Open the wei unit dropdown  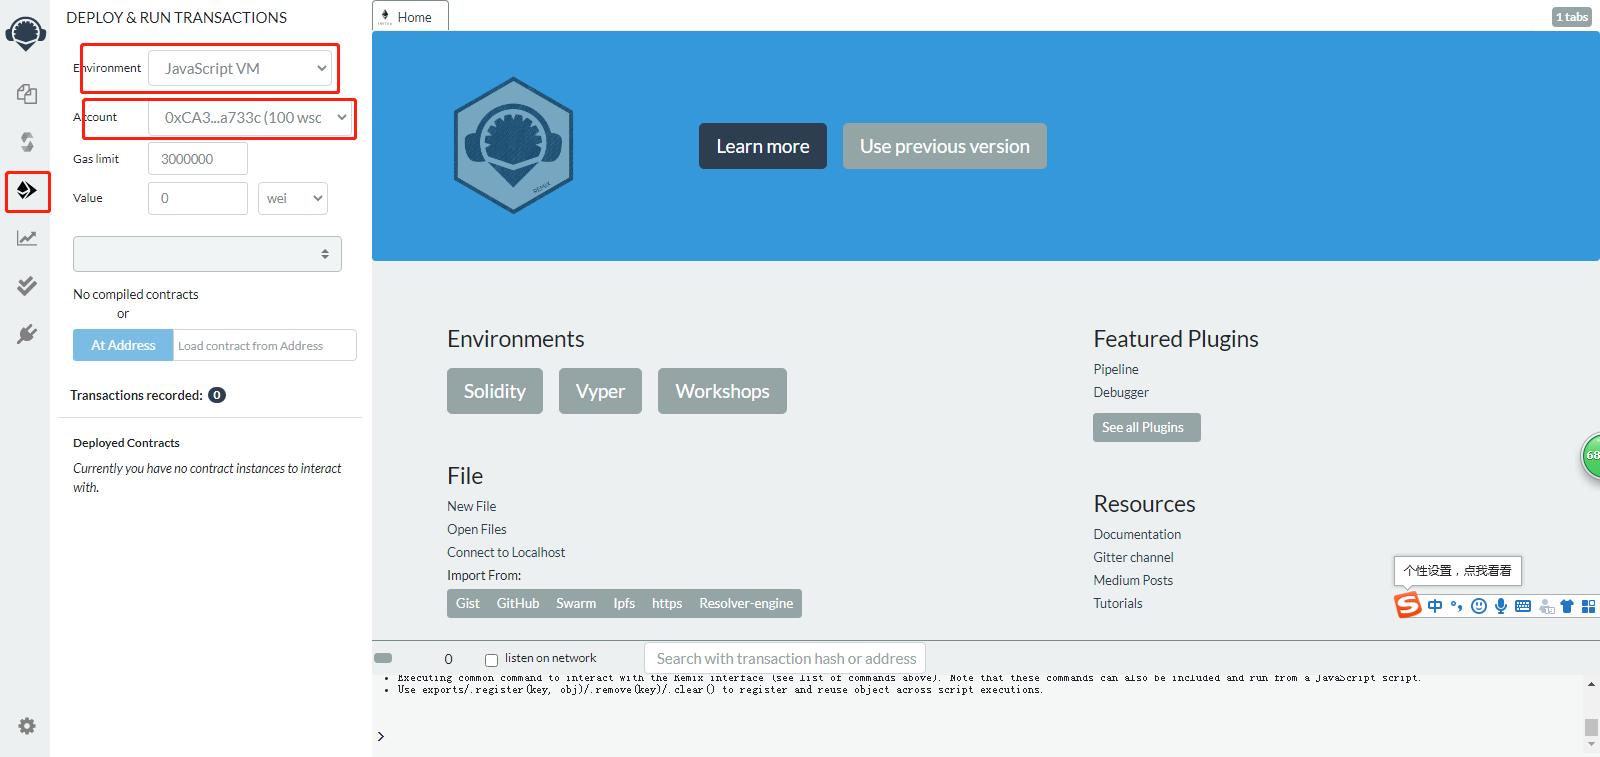click(x=293, y=198)
